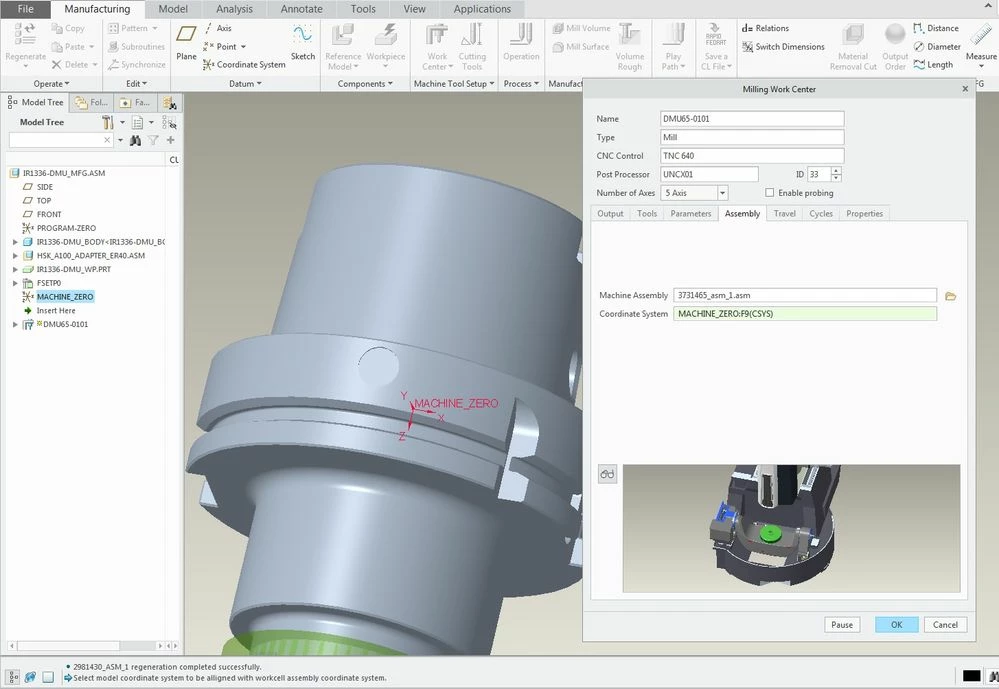Open the Datum group dropdown

pyautogui.click(x=245, y=83)
